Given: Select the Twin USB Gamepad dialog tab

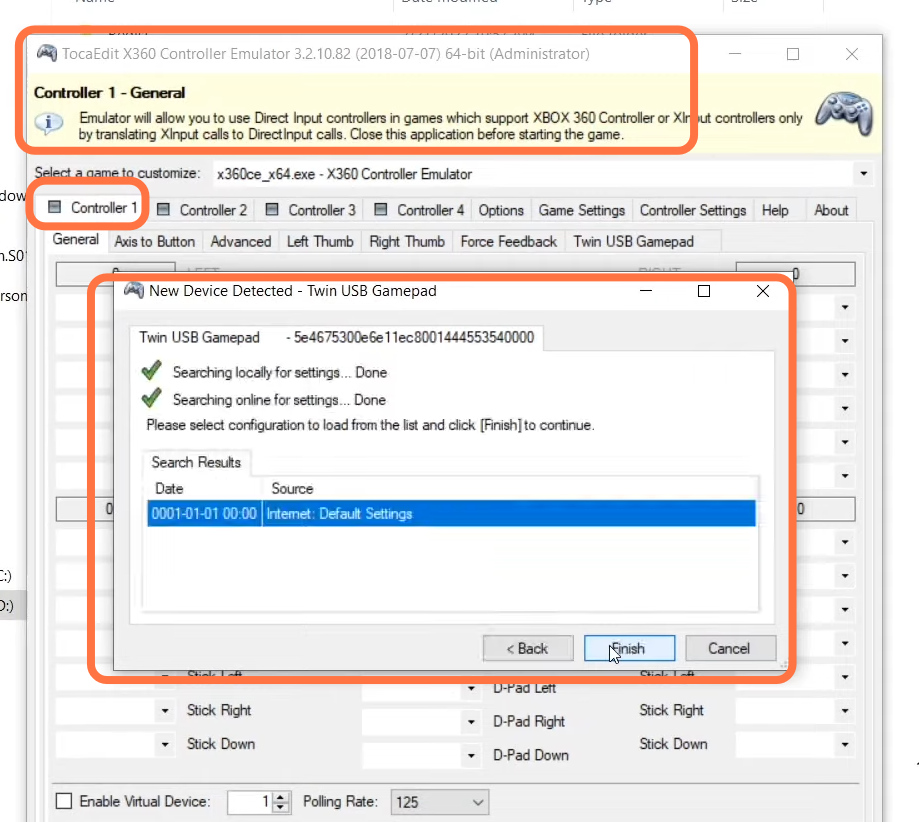Looking at the screenshot, I should pos(336,338).
